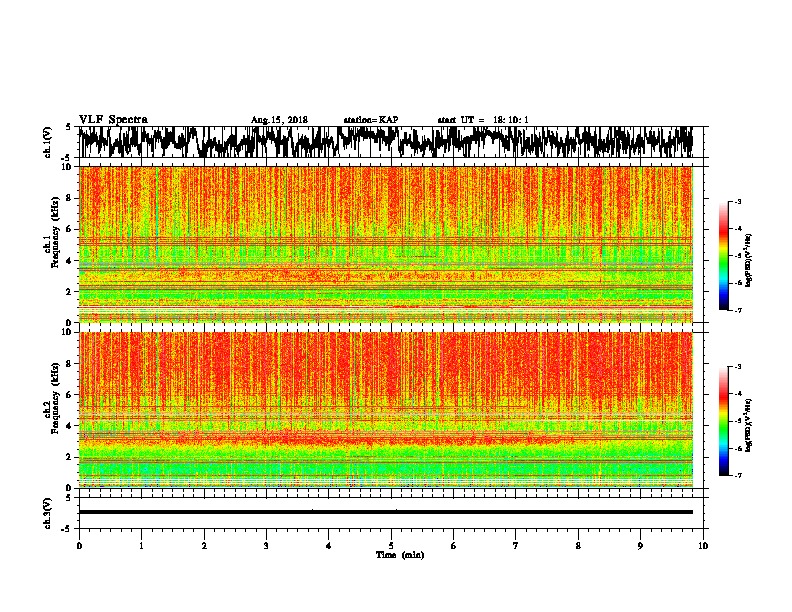Click the ch.1 spectrogram image
The height and width of the screenshot is (612, 792).
point(385,244)
